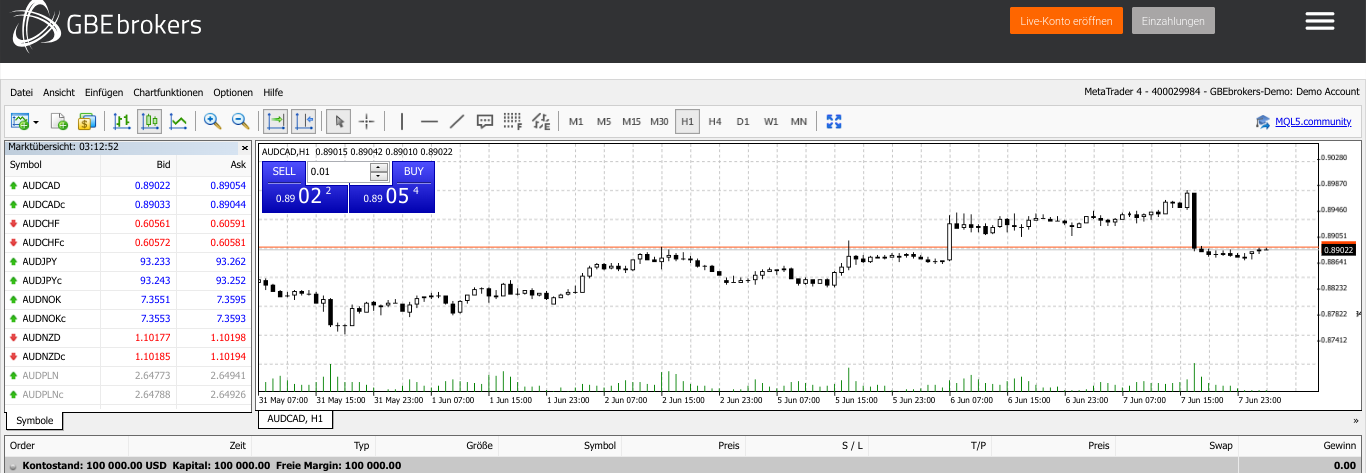The width and height of the screenshot is (1366, 473).
Task: Click the GBE brokers logo
Action: [107, 24]
